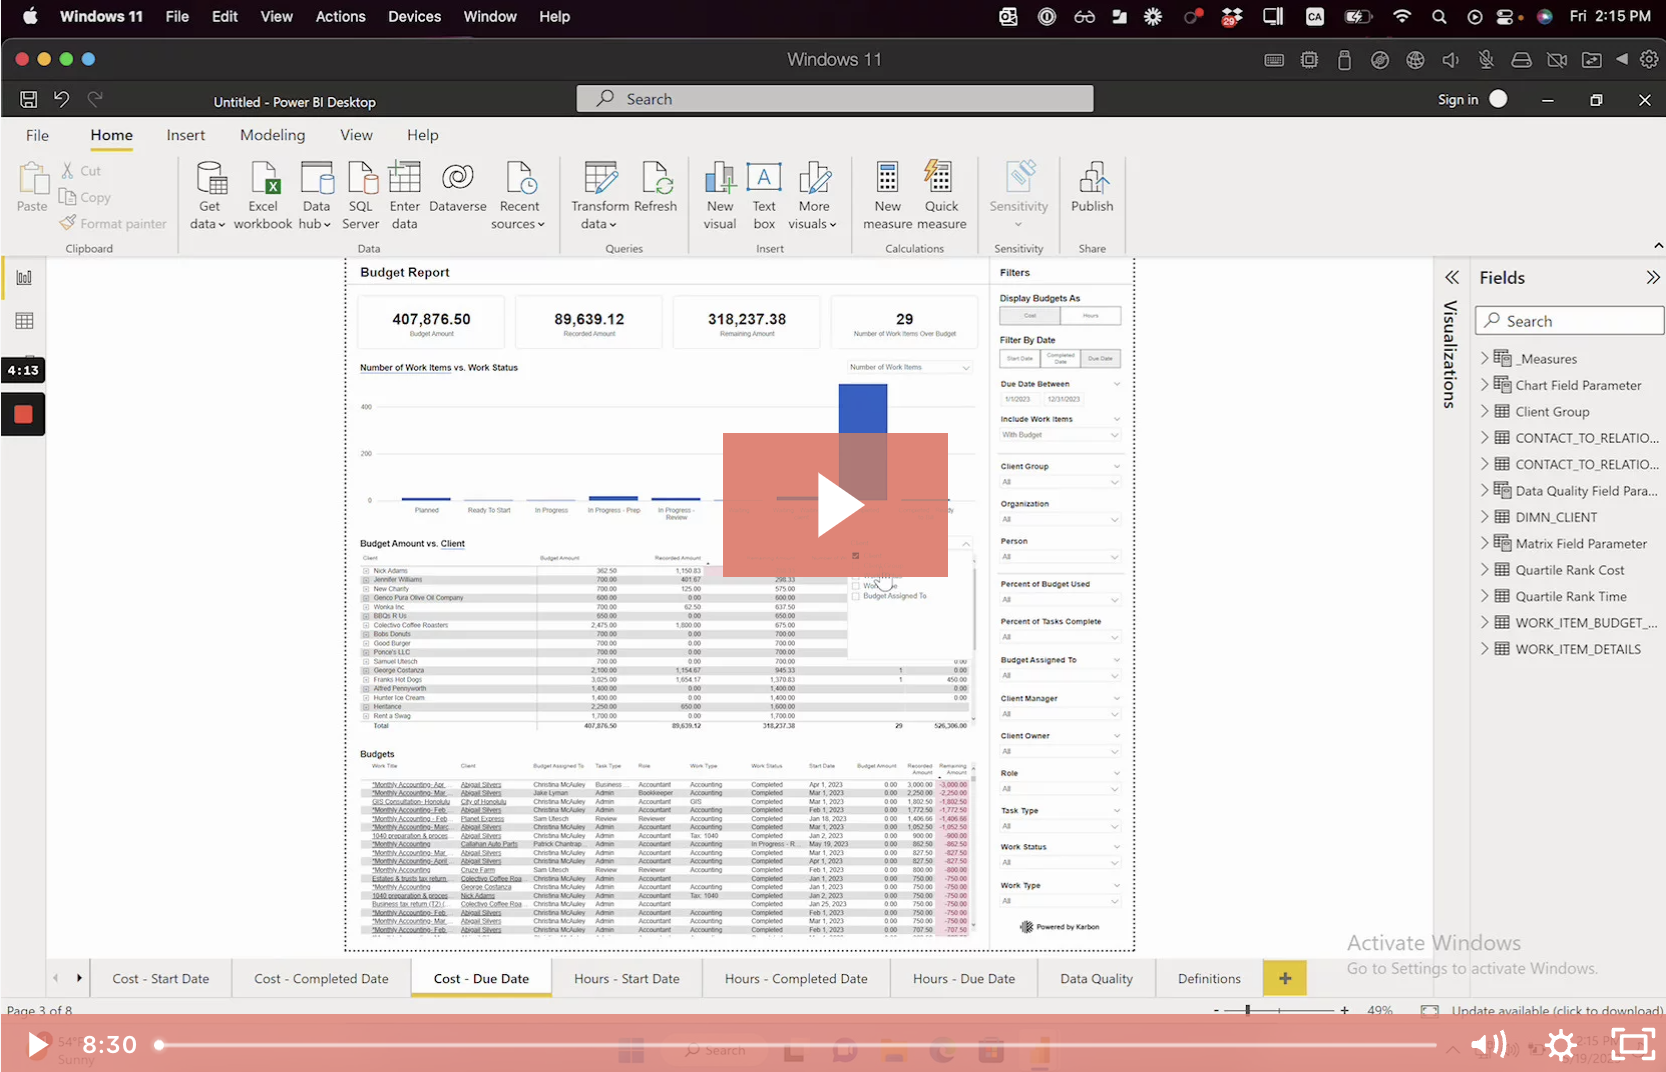Select Due Date under Filter By Date
This screenshot has height=1072, width=1666.
(x=1100, y=358)
